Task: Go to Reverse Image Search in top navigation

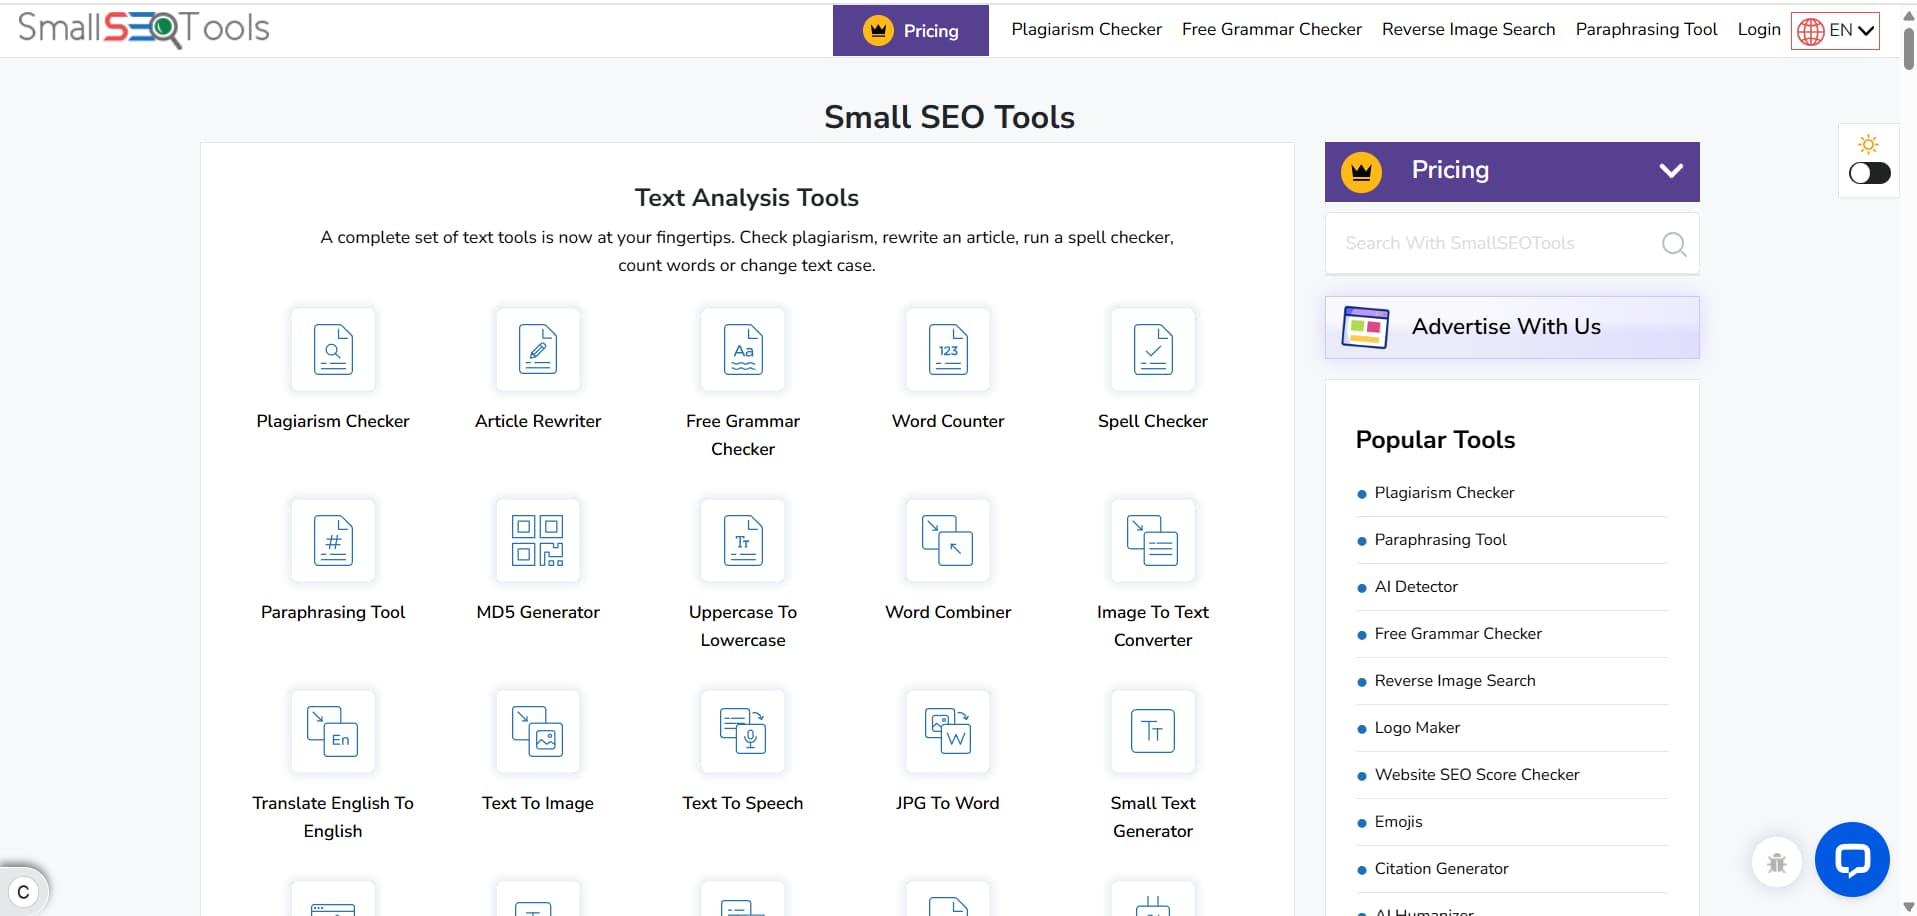Action: [1469, 29]
